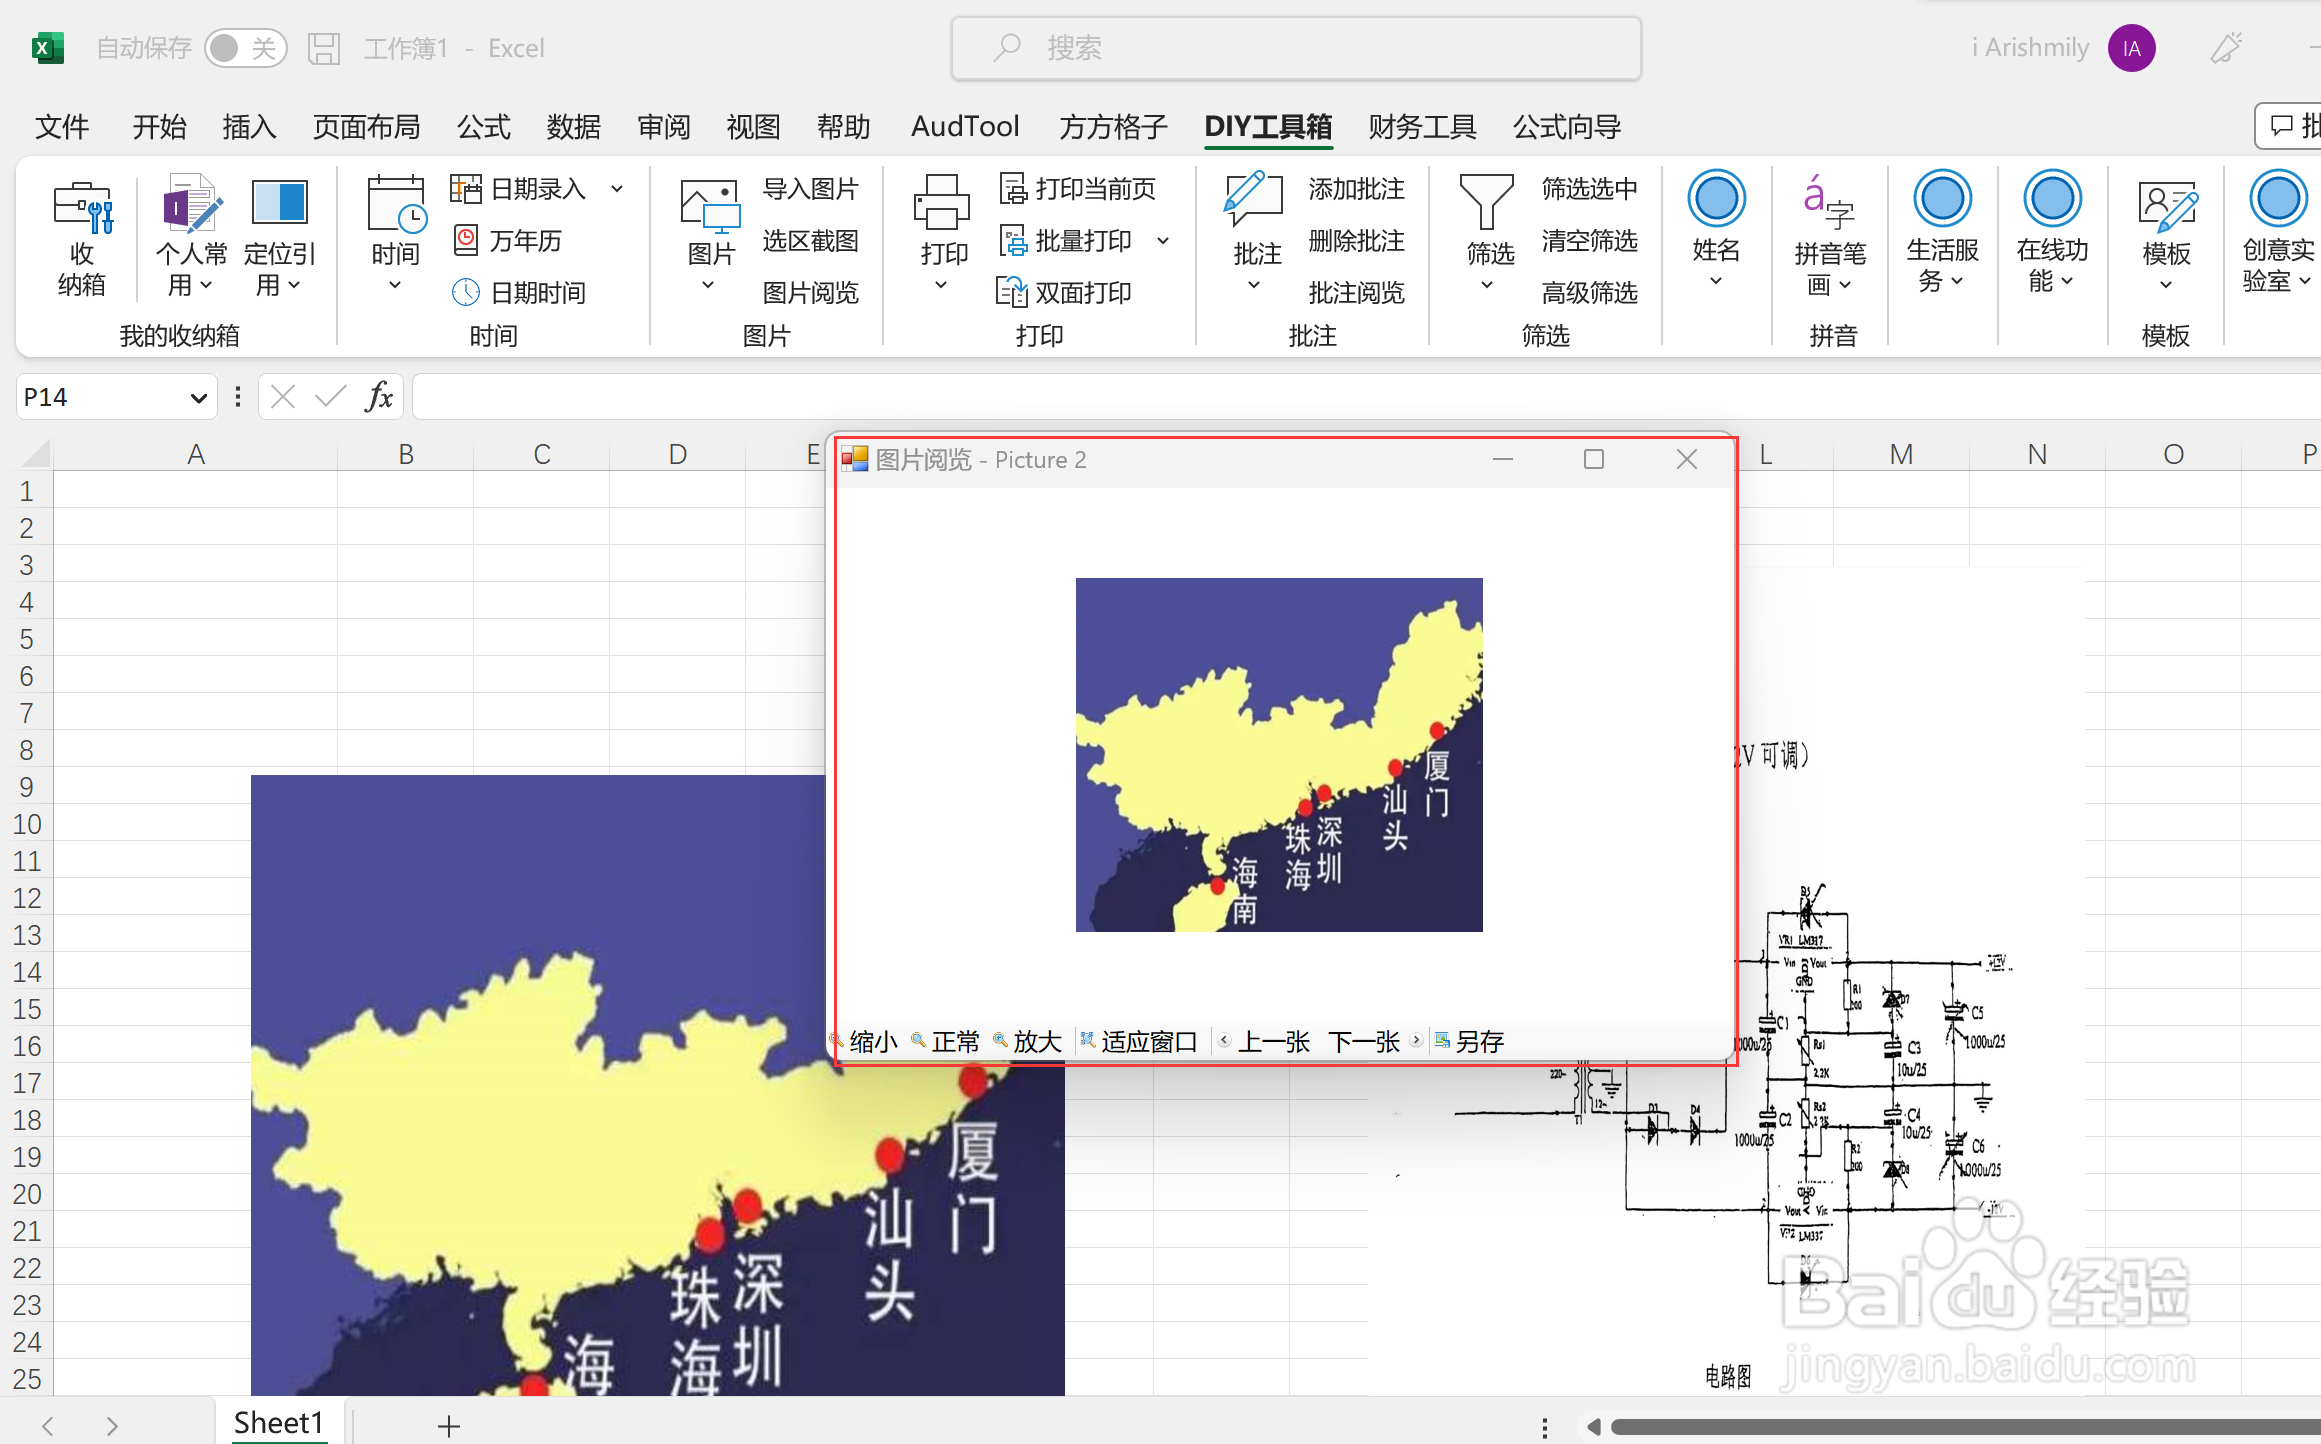Click 缩小 in picture viewer

point(864,1042)
